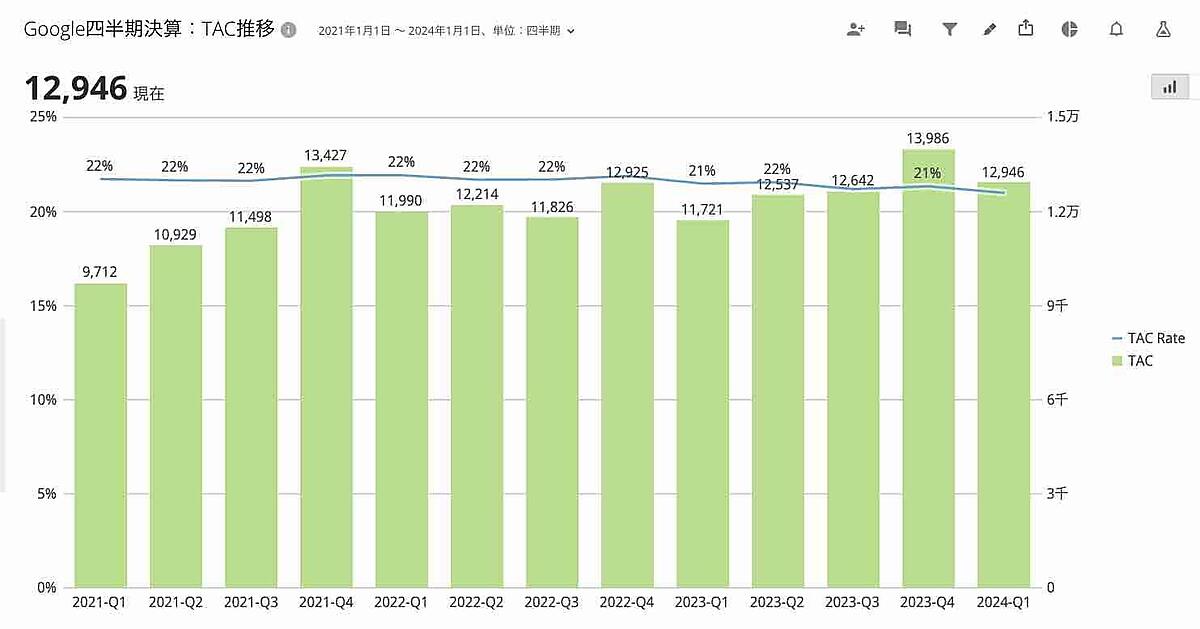Screen dimensions: 1200x629
Task: Toggle TAC series in legend
Action: click(1132, 360)
